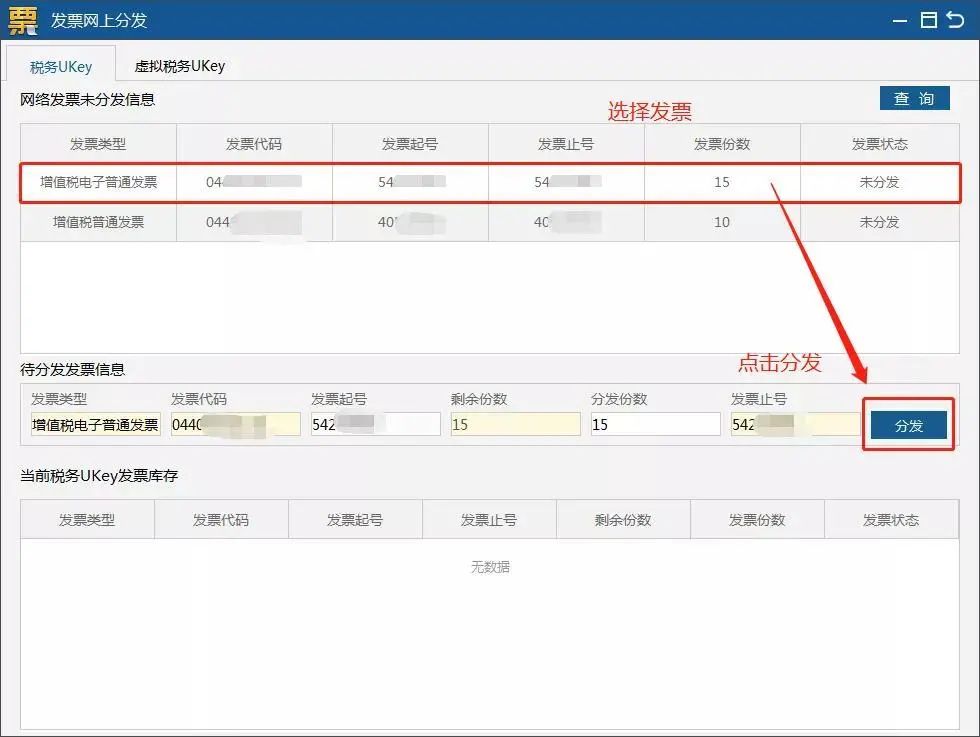Click the yellow 票 application logo icon
Screen dimensions: 980x737
(x=22, y=19)
